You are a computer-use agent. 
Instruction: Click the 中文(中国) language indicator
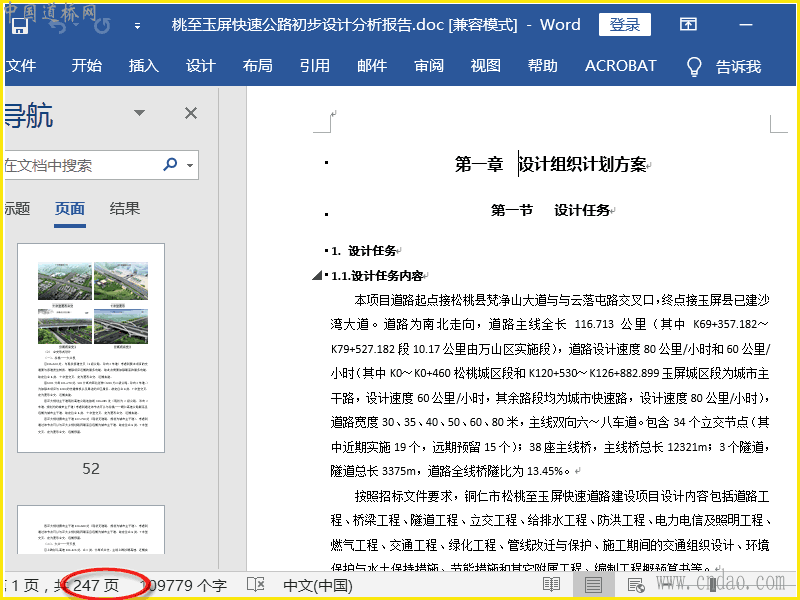tap(318, 584)
